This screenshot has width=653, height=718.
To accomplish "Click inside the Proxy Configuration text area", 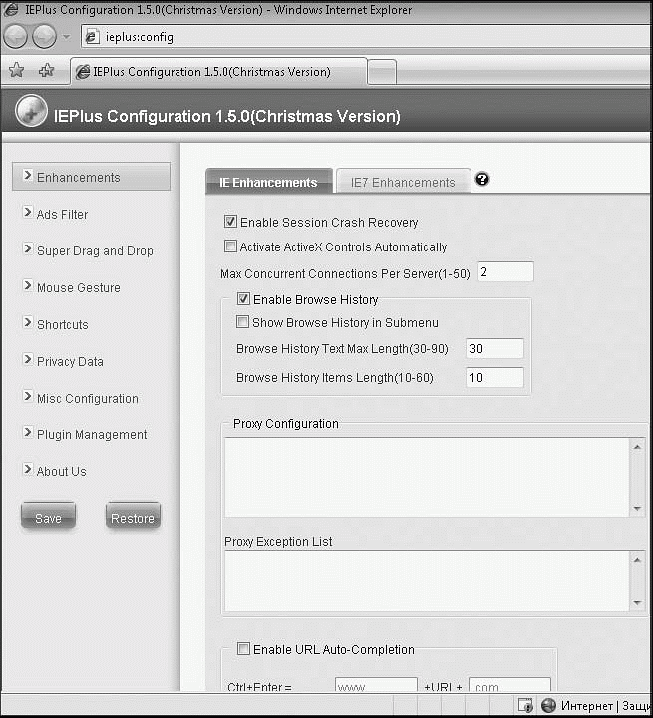I will coord(427,478).
